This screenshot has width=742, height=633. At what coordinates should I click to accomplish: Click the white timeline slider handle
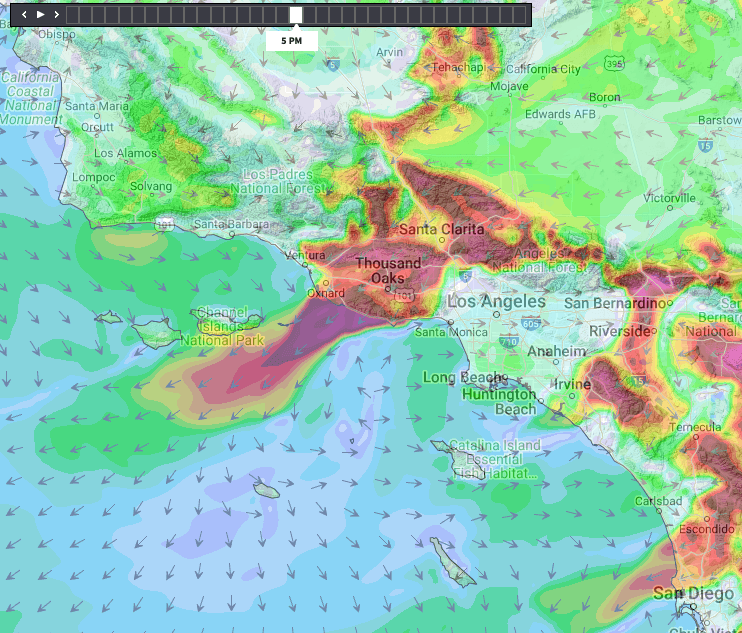296,14
